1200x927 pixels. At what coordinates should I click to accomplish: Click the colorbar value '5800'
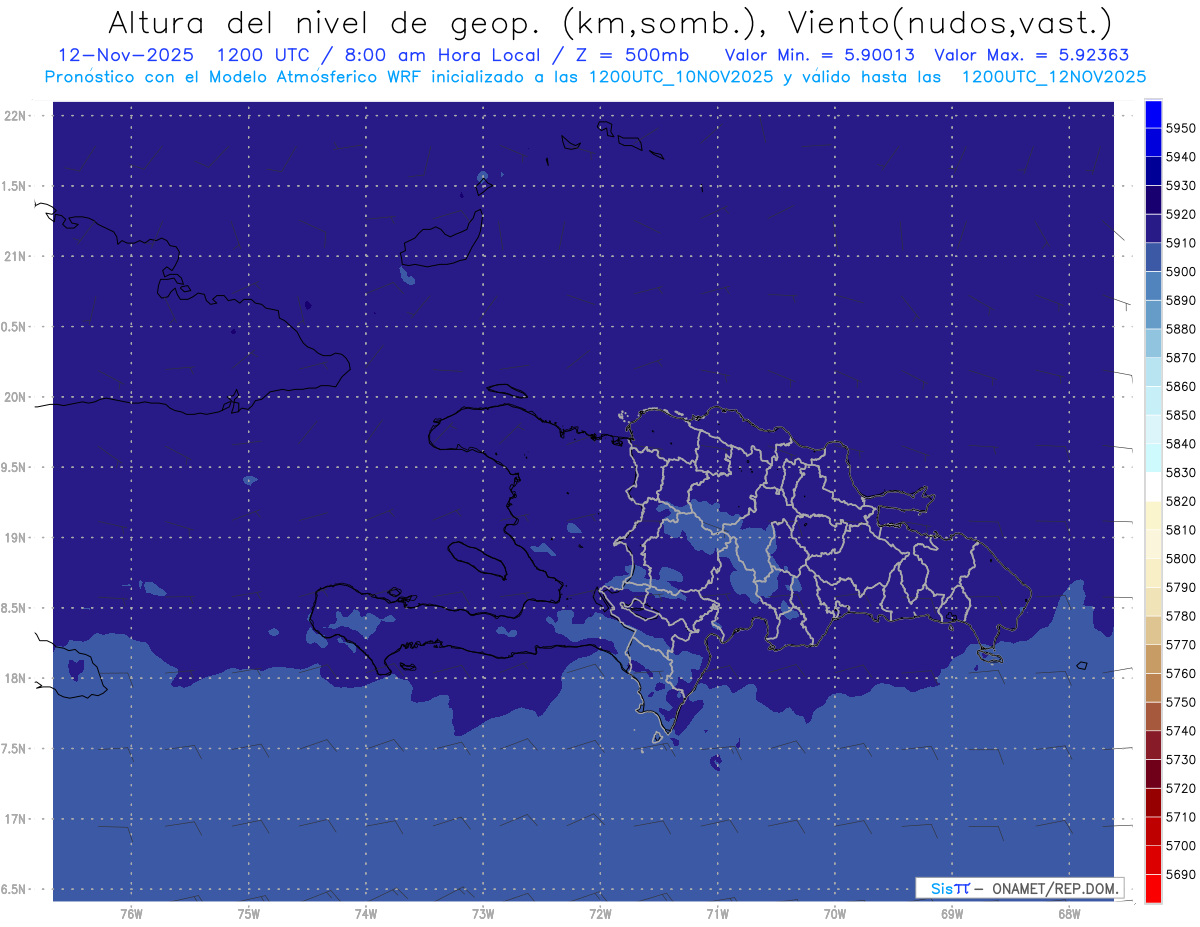tap(1181, 559)
